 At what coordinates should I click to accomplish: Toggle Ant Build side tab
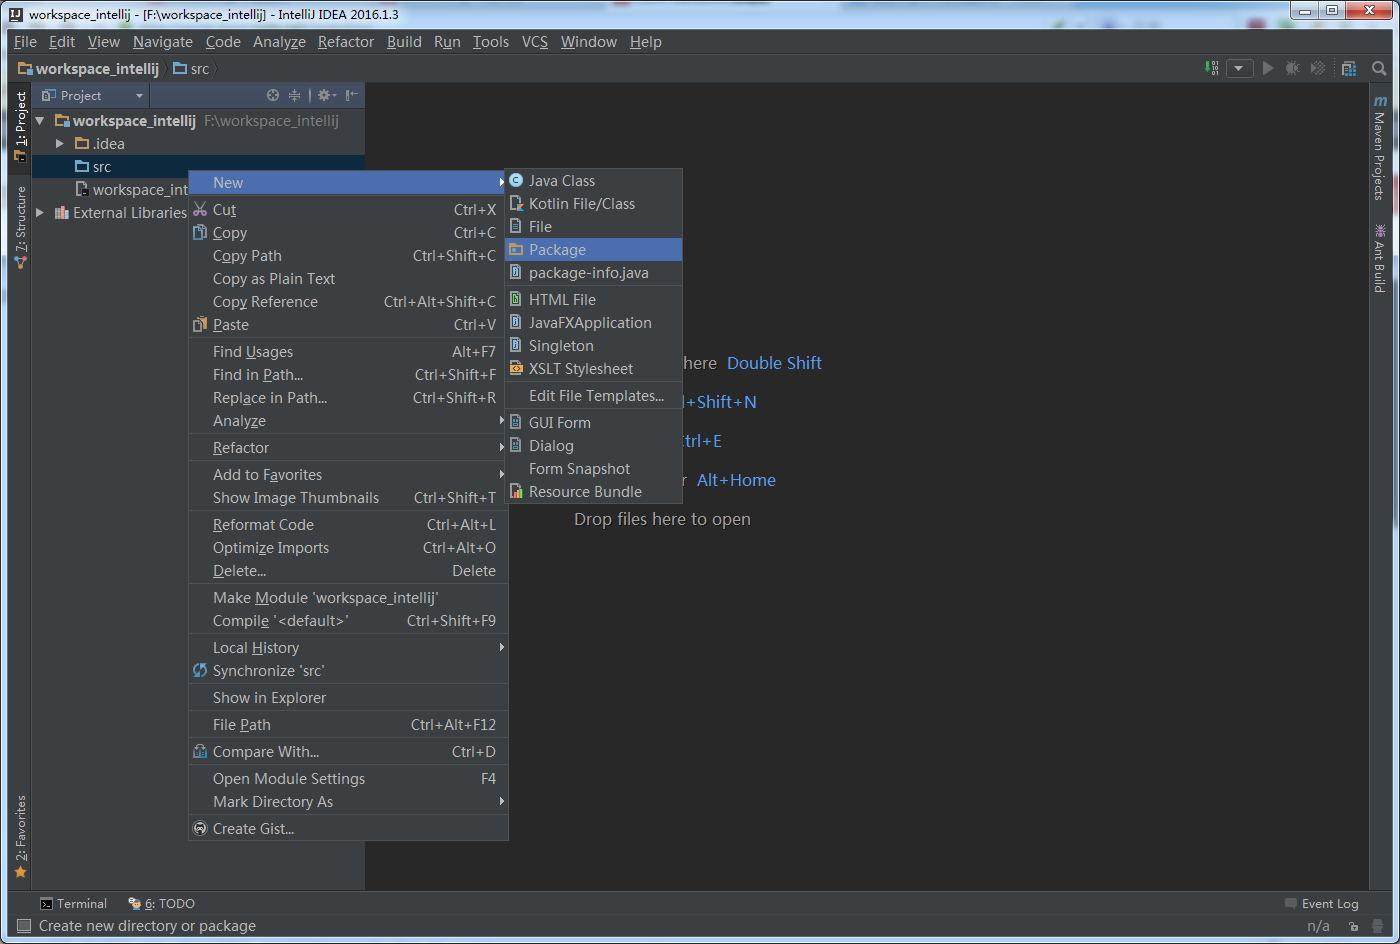click(1380, 257)
